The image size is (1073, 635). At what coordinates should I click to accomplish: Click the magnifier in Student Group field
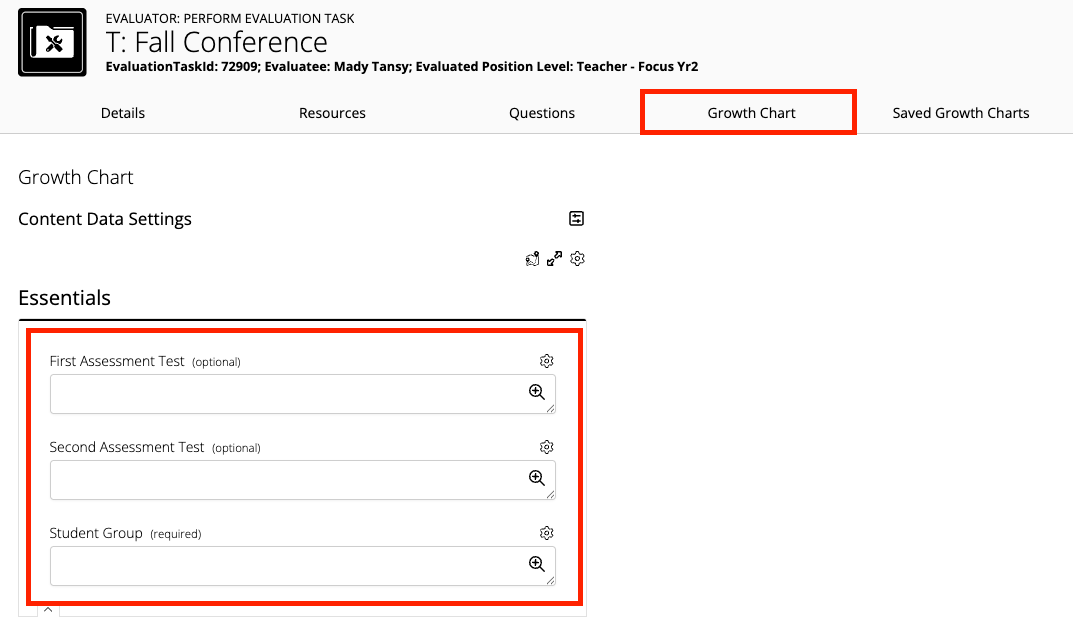[x=537, y=564]
